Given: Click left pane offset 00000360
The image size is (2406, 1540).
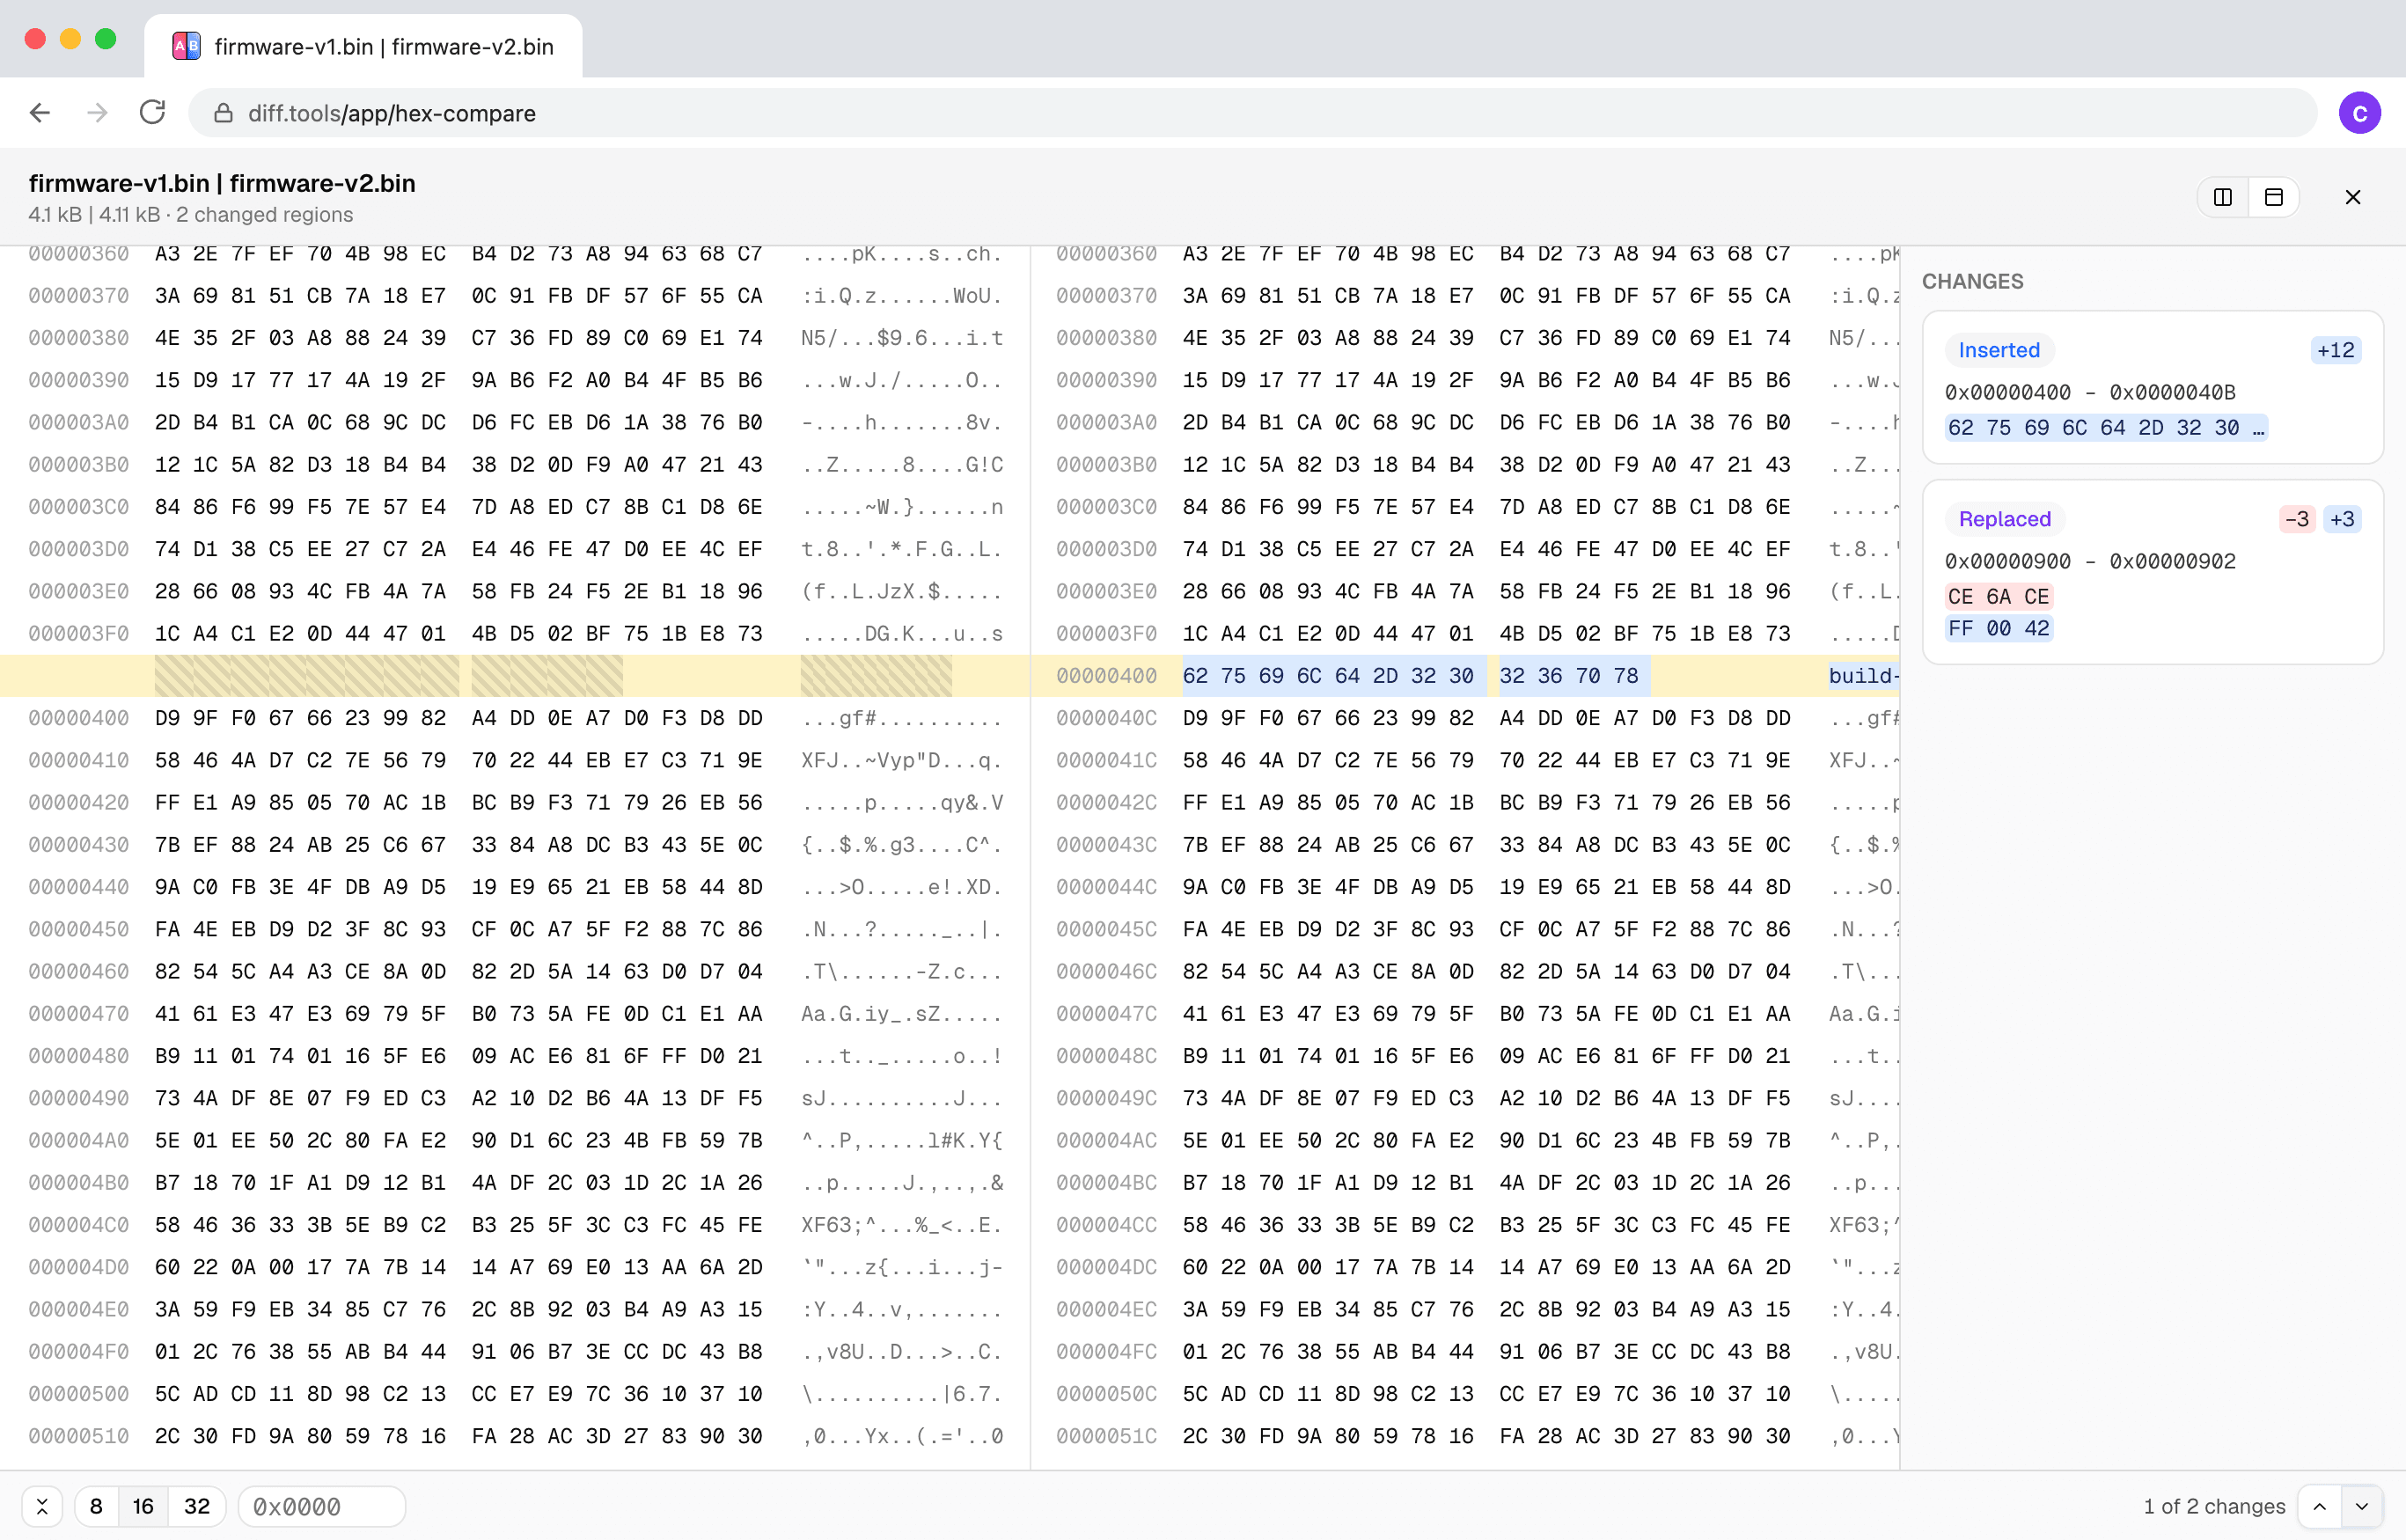Looking at the screenshot, I should point(78,254).
